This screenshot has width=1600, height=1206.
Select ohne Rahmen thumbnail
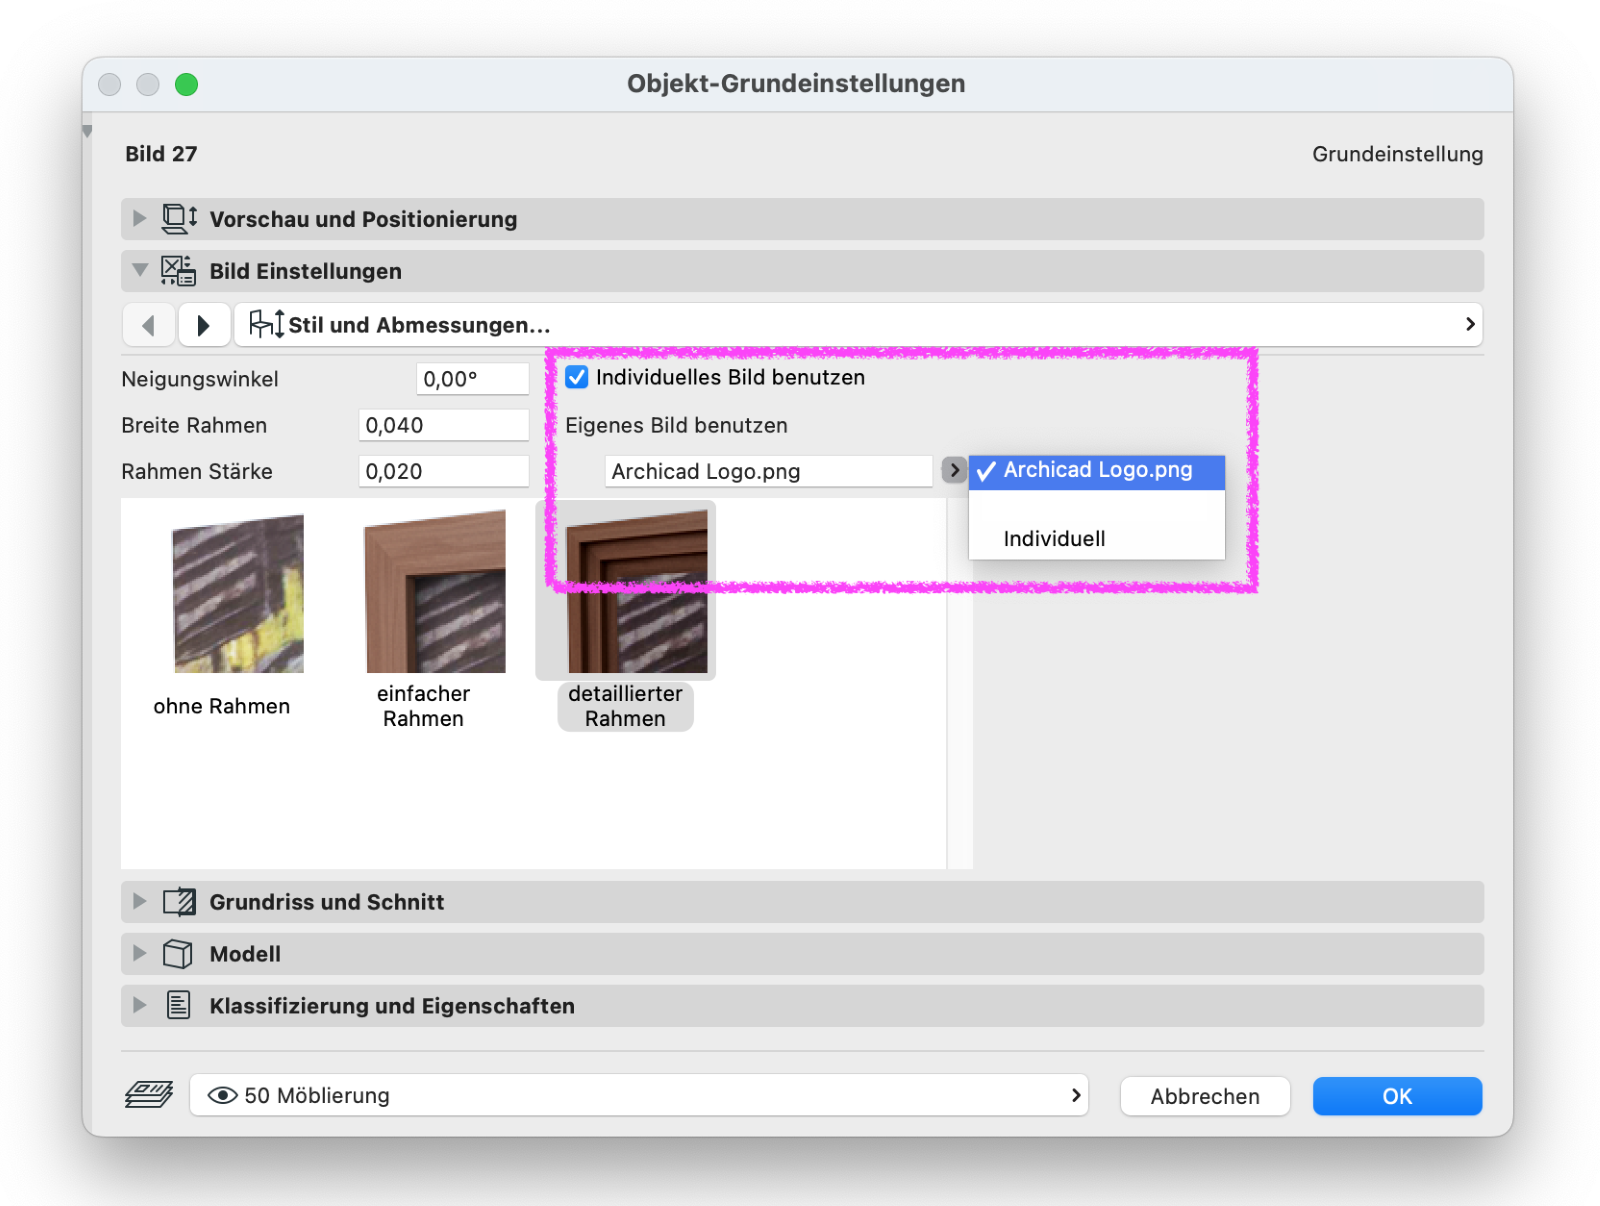[238, 594]
